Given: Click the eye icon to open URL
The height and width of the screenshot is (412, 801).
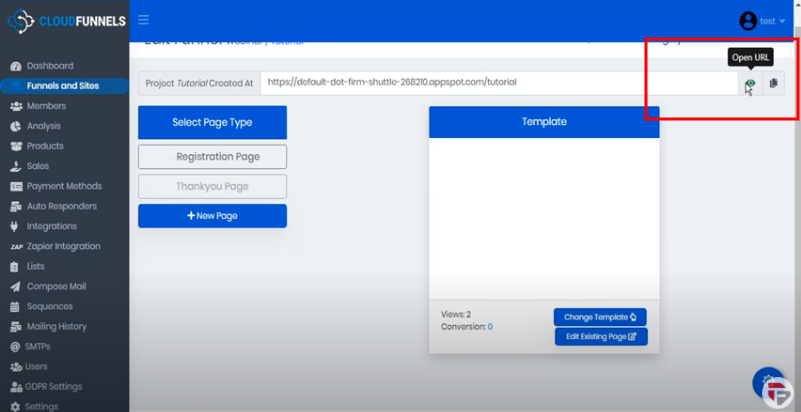Looking at the screenshot, I should click(749, 84).
